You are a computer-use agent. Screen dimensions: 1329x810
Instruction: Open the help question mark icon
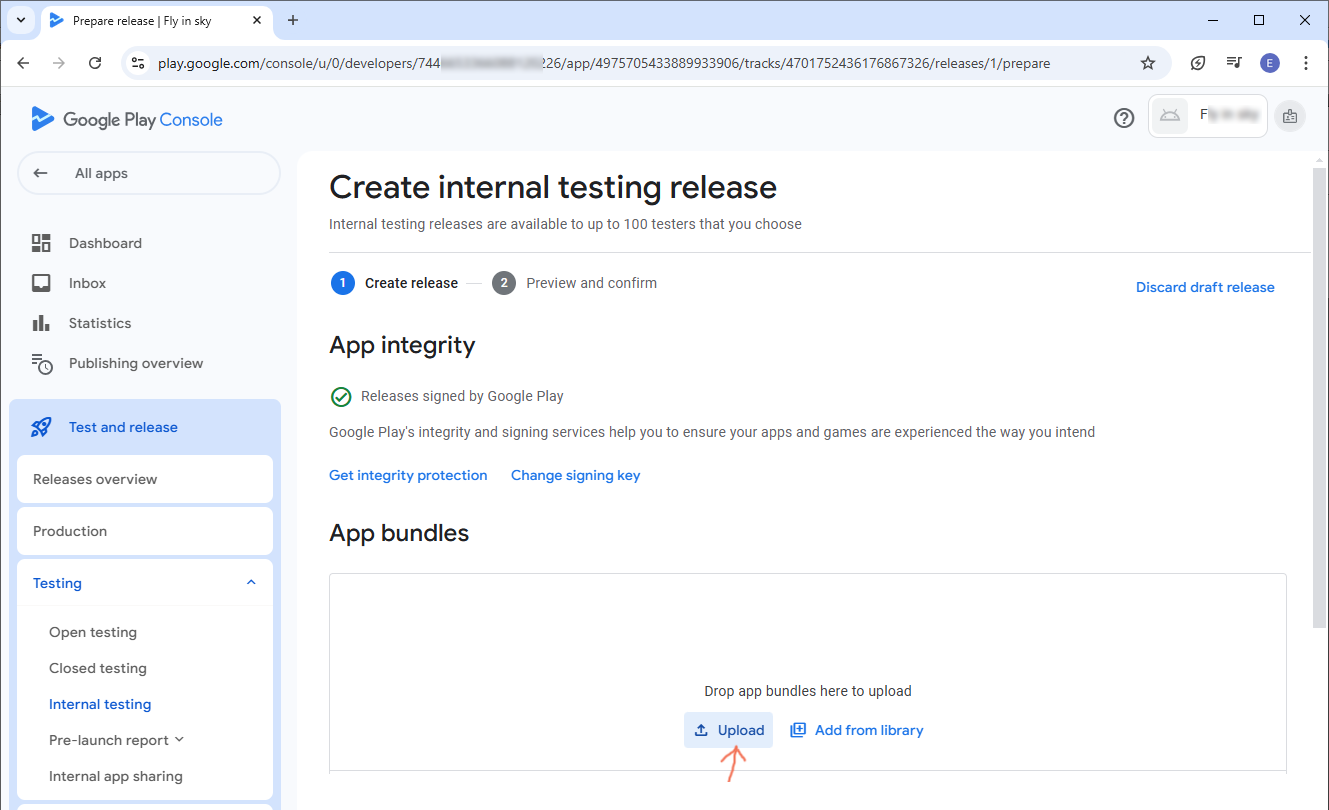tap(1124, 118)
